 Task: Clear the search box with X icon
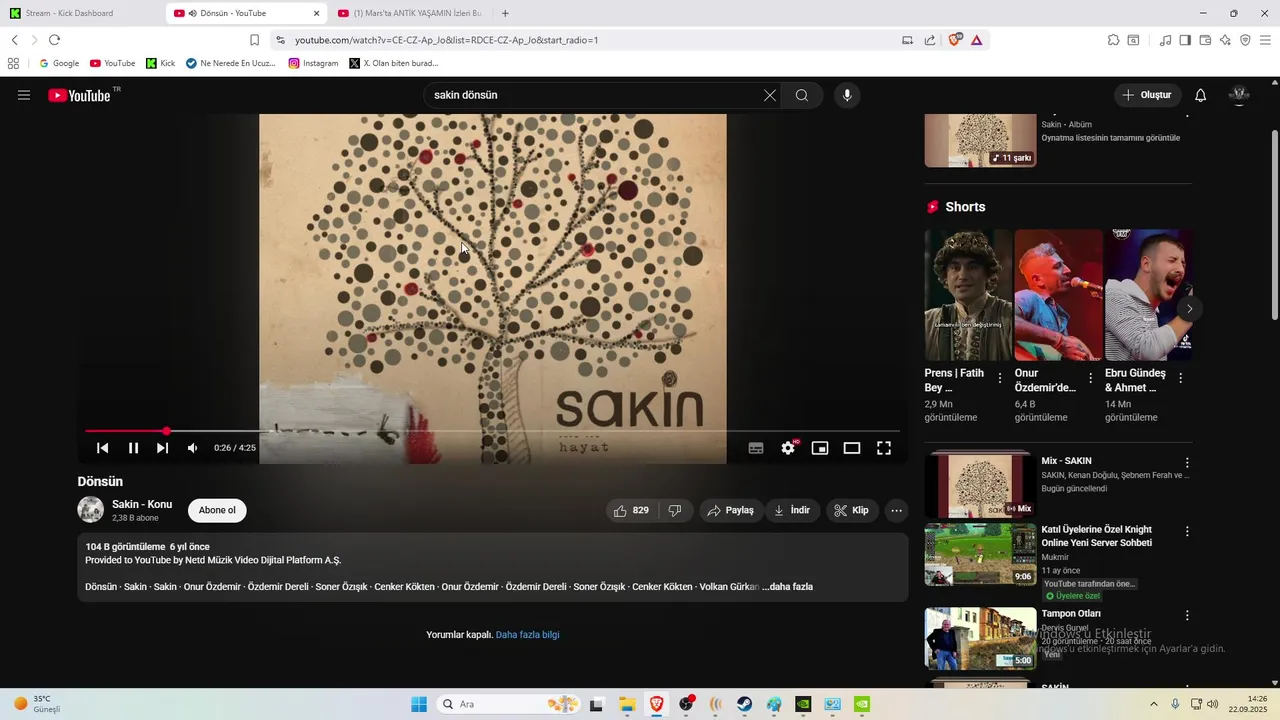[770, 95]
